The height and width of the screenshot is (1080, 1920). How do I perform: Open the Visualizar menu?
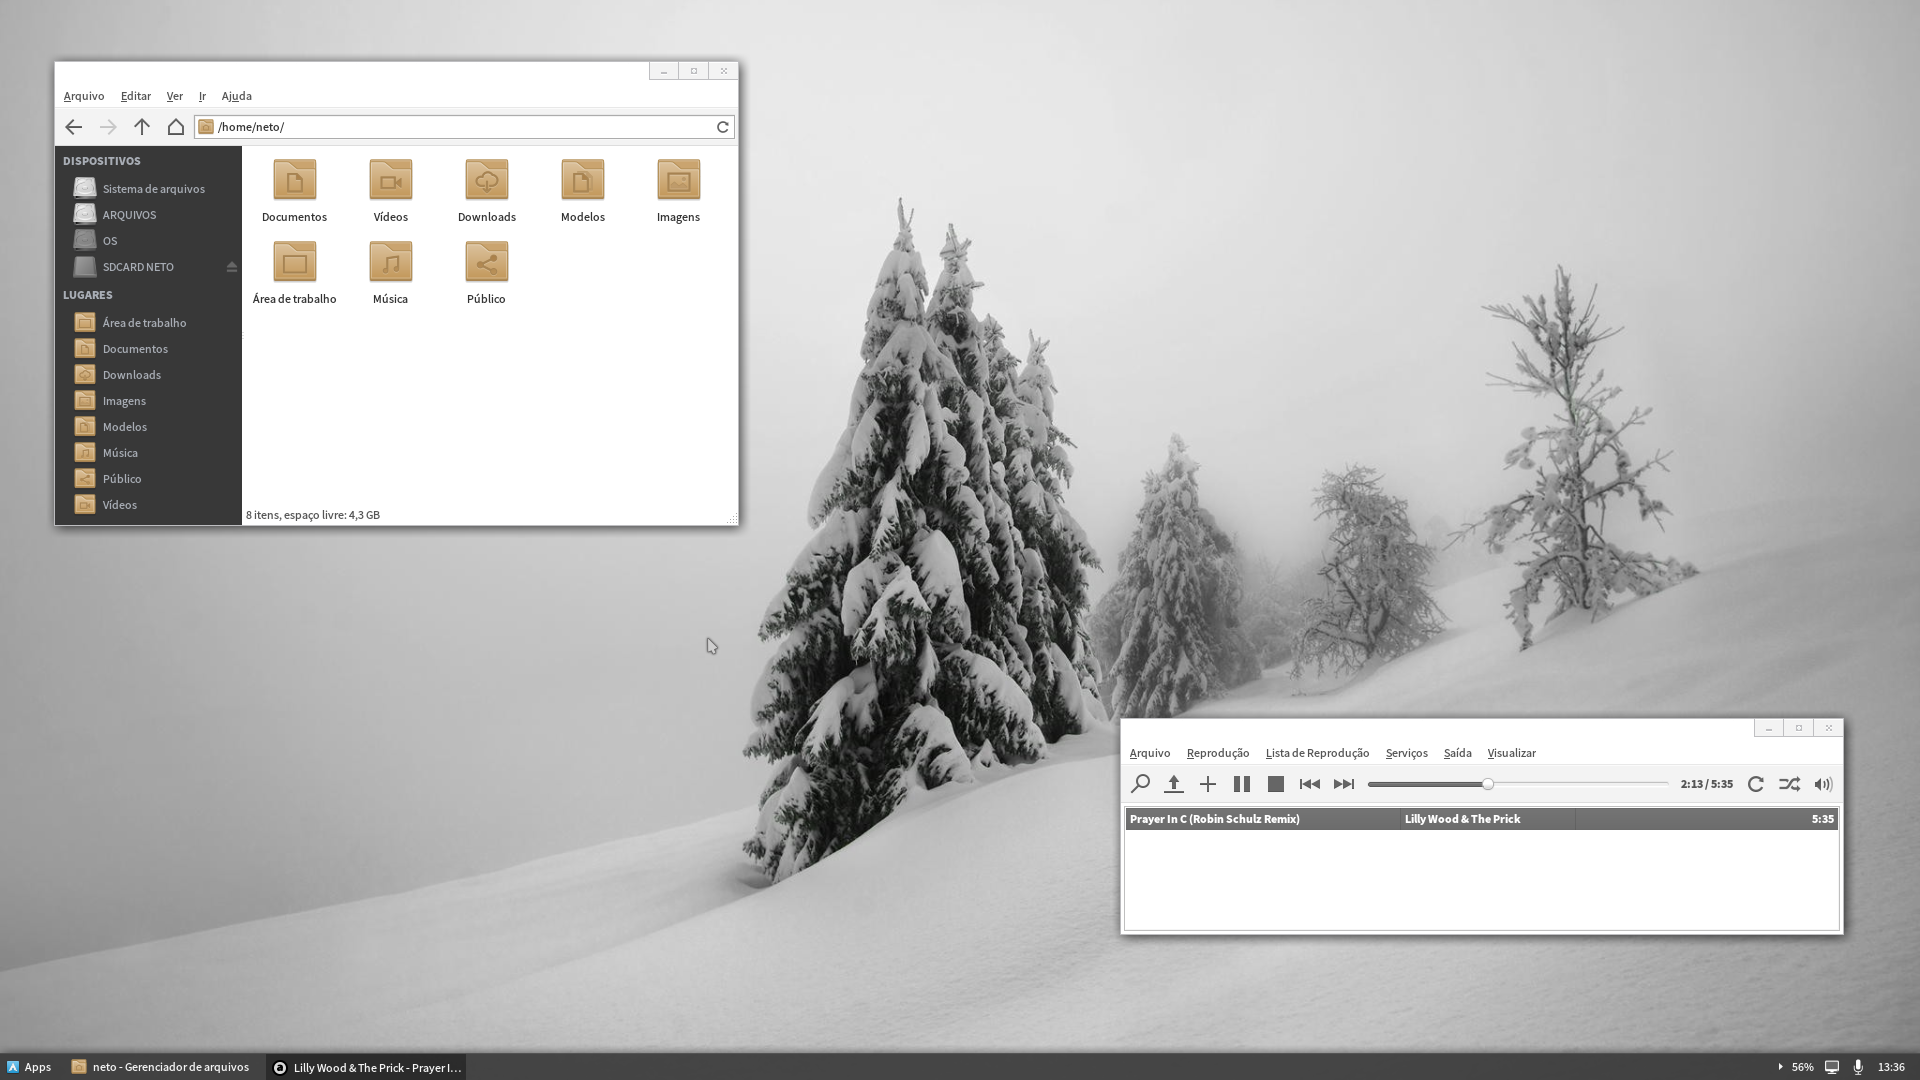pos(1511,753)
